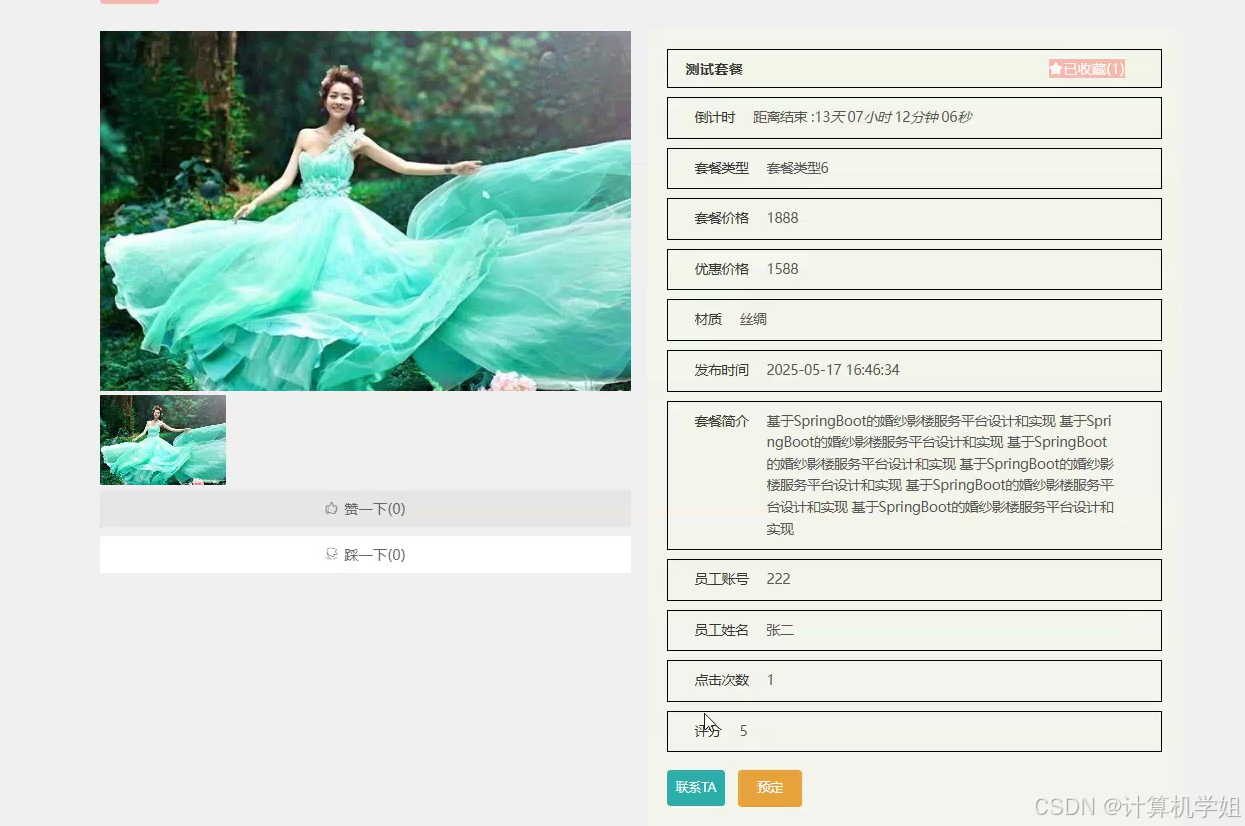Click the 套餐价格 label
Image resolution: width=1245 pixels, height=826 pixels.
click(x=722, y=218)
